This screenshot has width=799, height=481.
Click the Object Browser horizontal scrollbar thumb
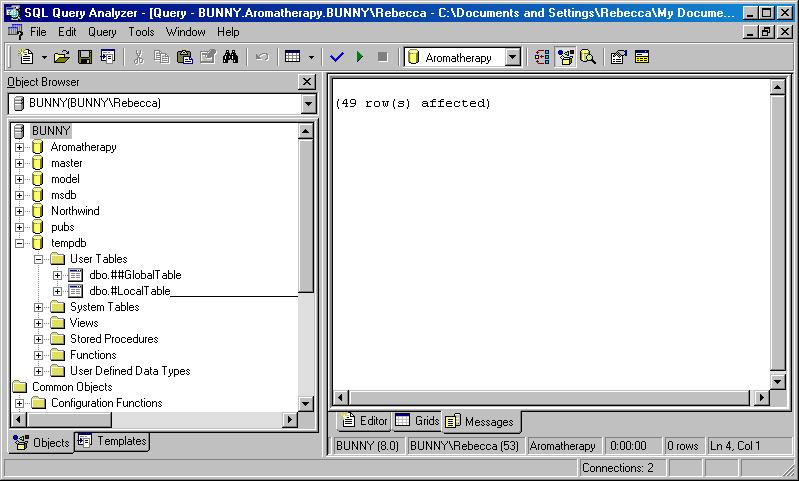69,419
